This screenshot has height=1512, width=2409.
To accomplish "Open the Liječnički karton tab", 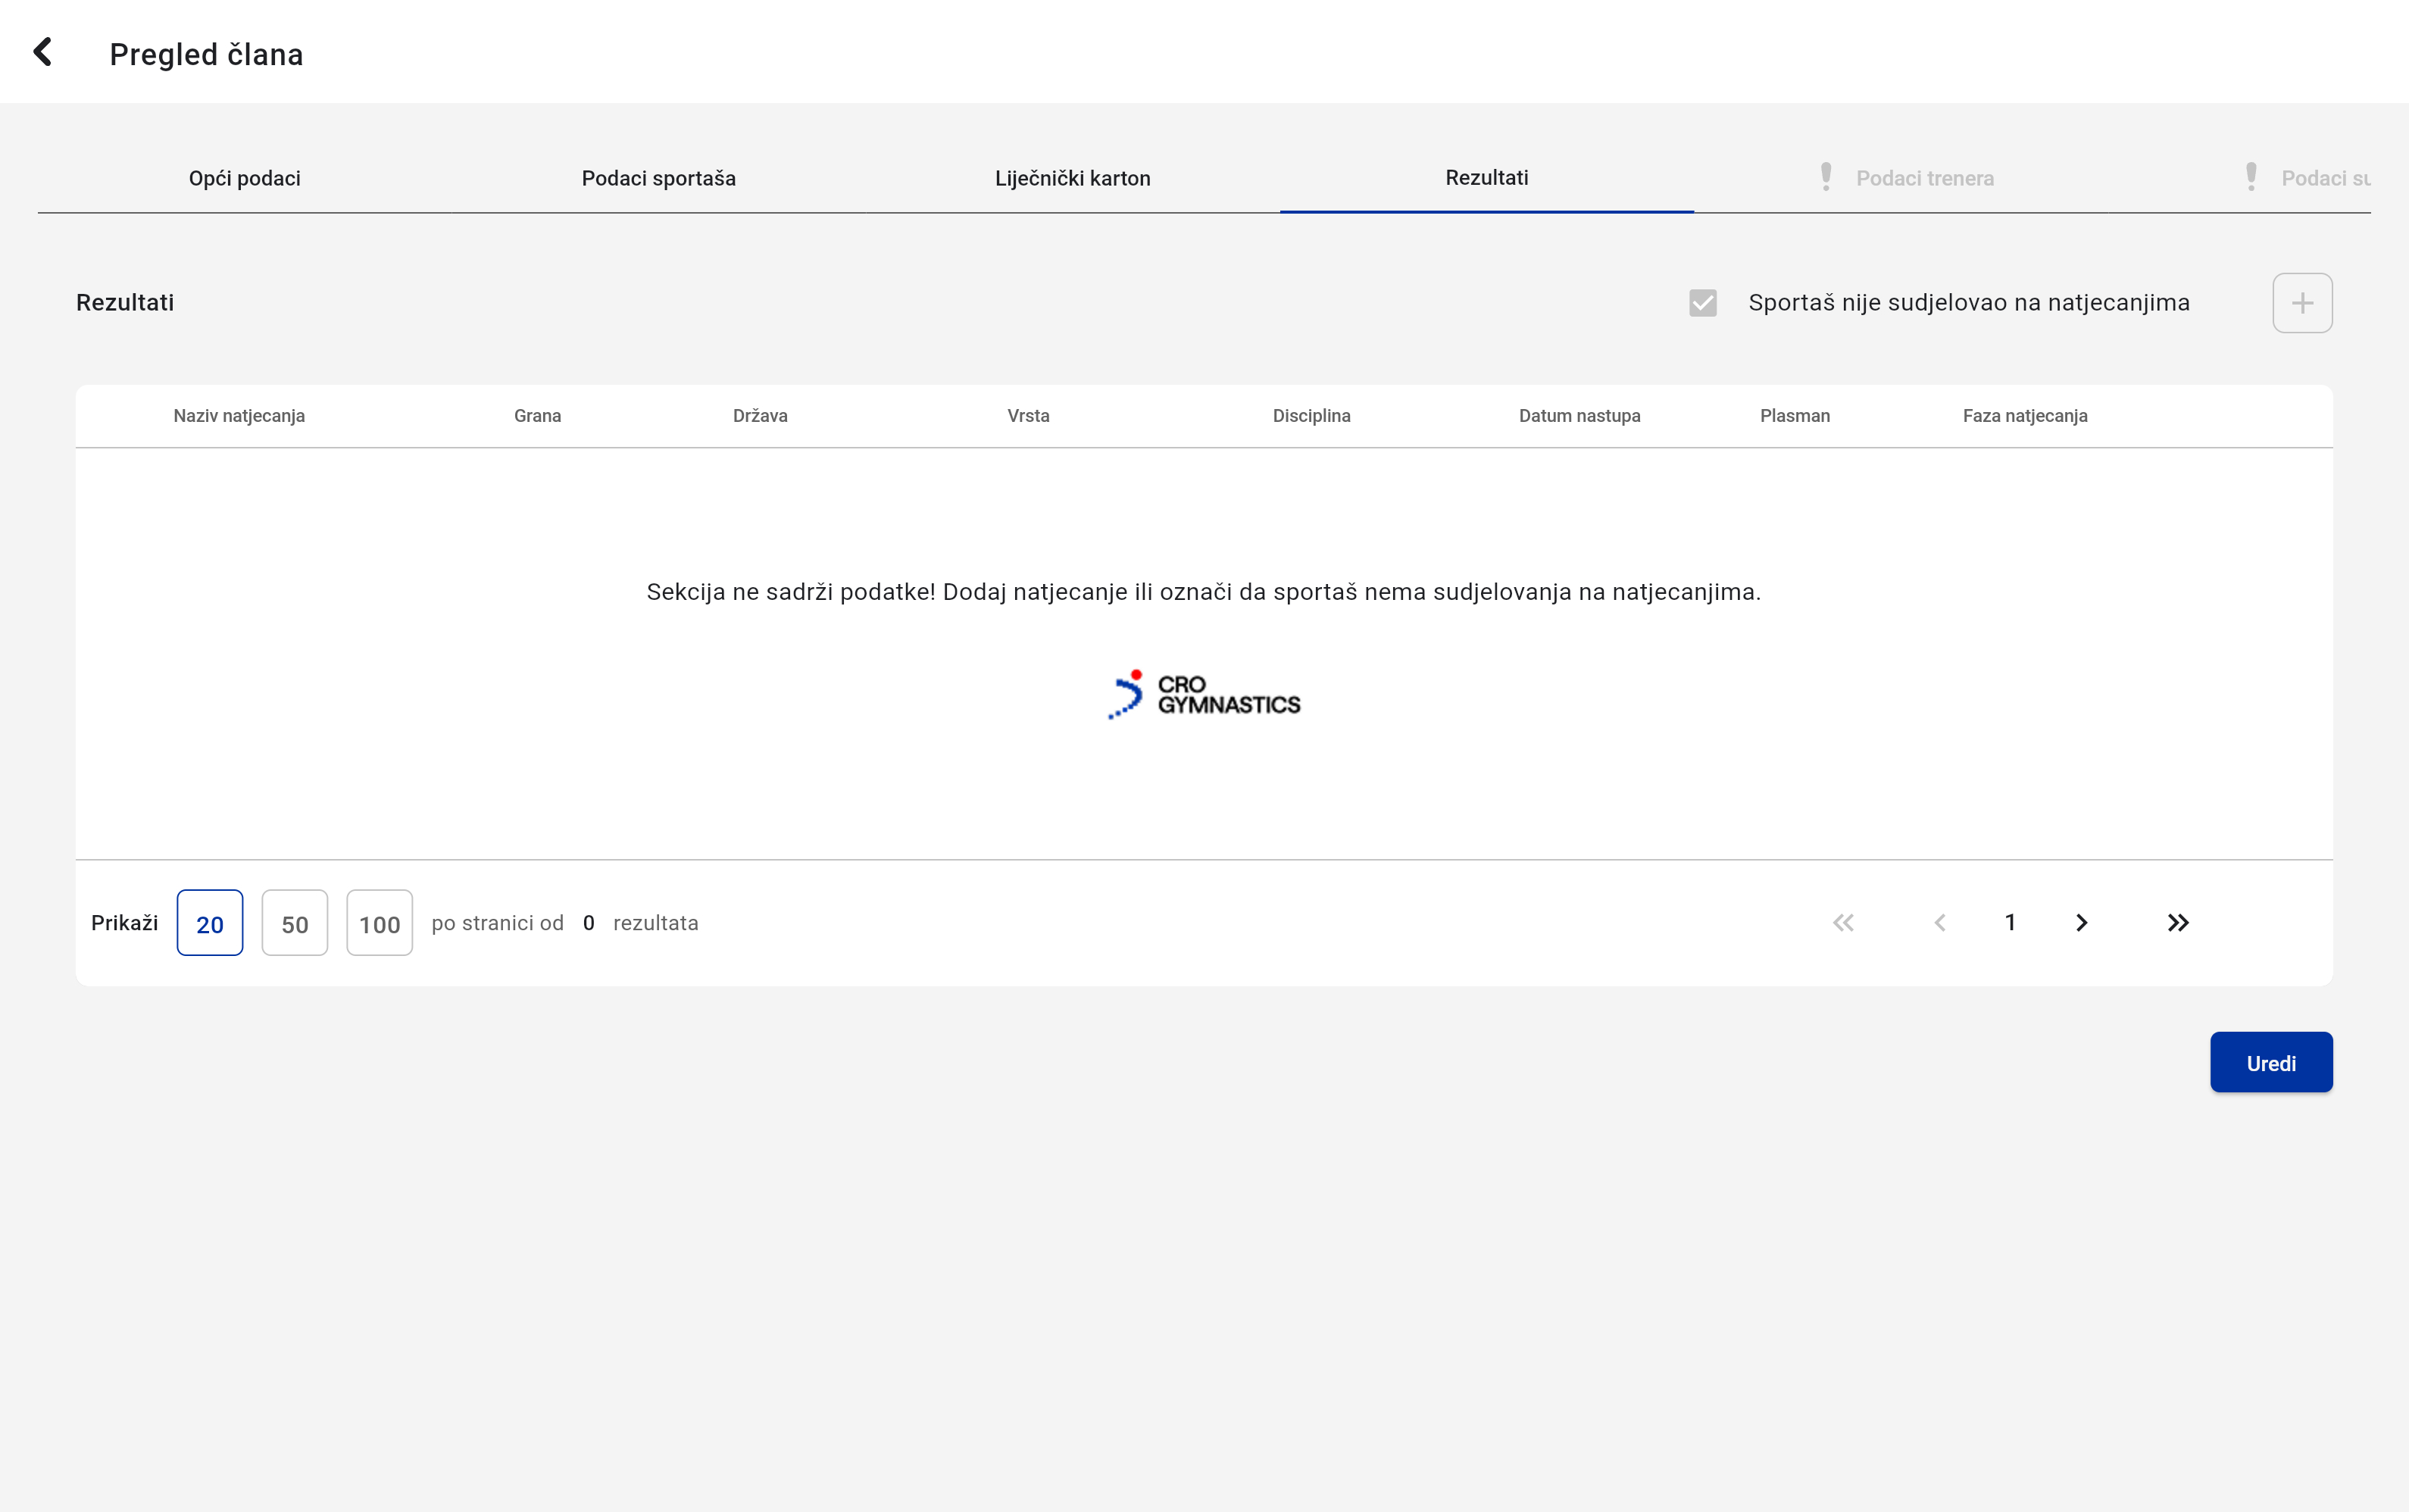I will point(1072,178).
